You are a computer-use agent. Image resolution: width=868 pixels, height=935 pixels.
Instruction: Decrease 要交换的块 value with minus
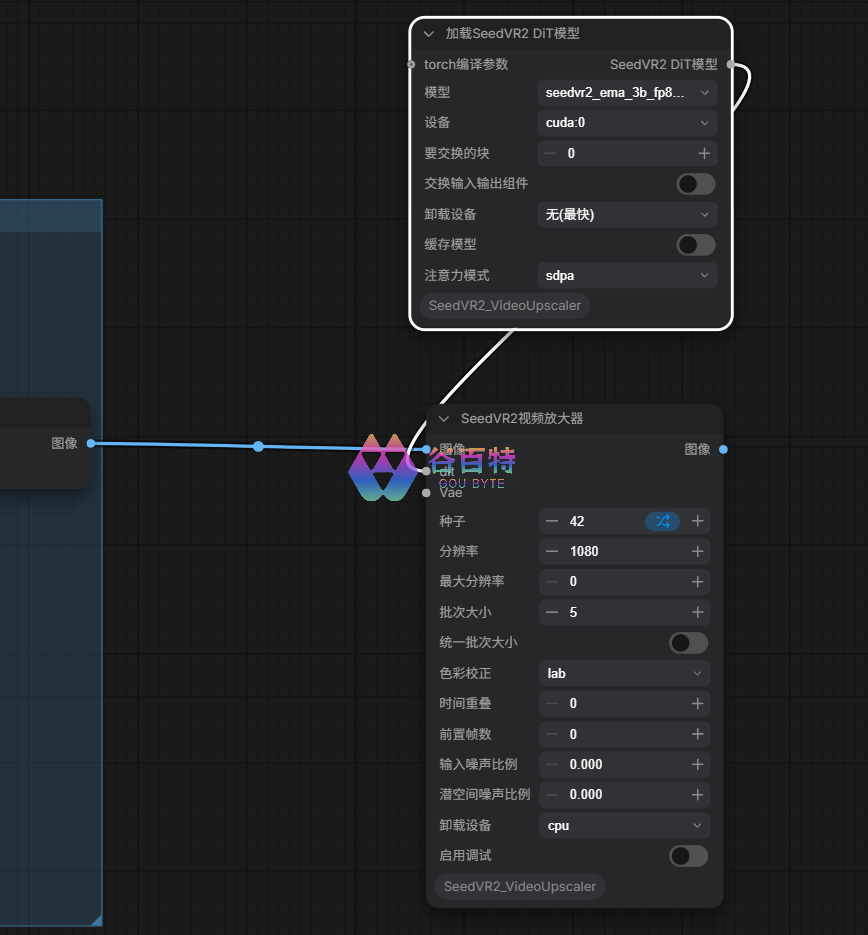(x=550, y=154)
